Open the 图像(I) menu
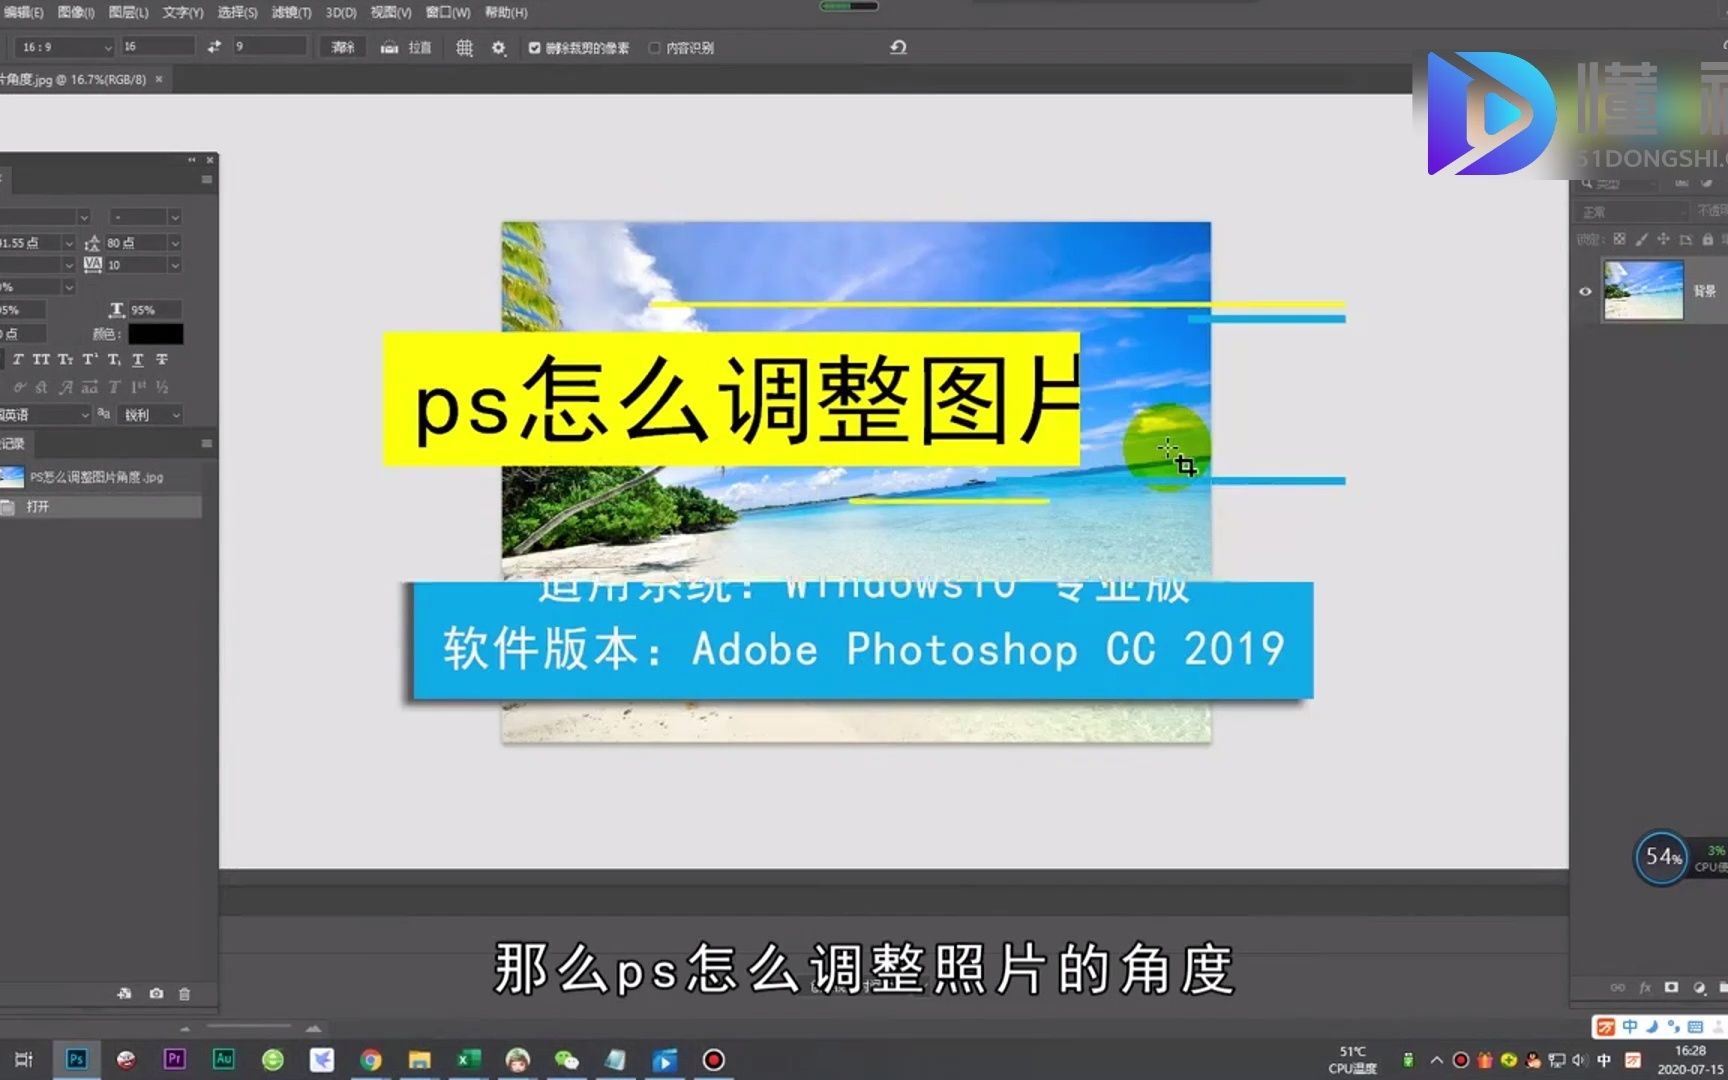1728x1080 pixels. 76,12
